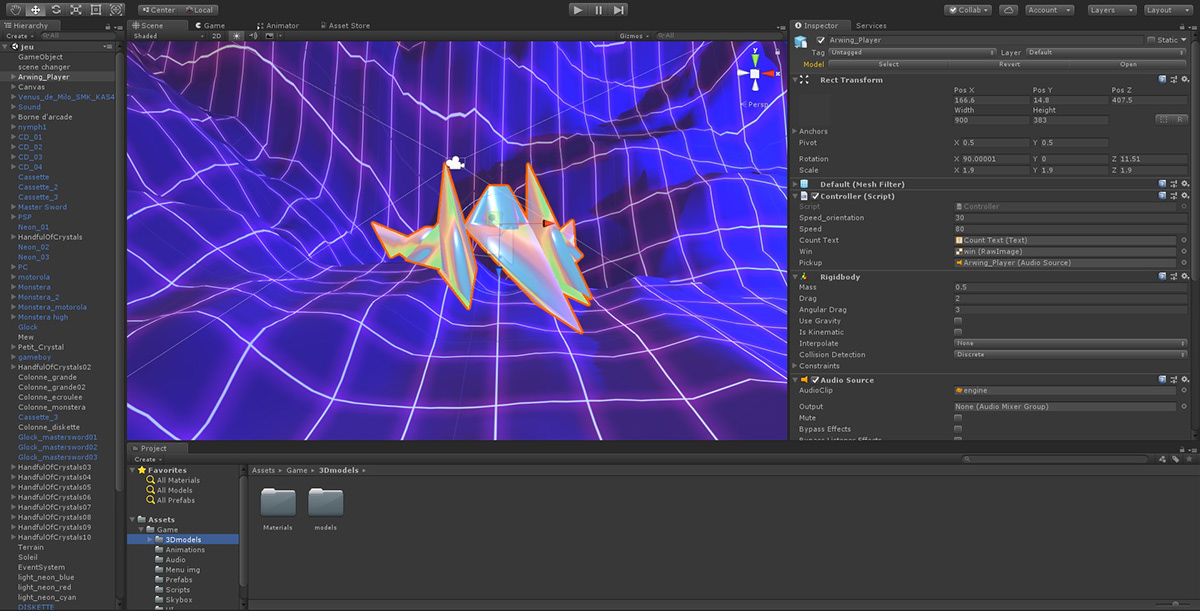Select the Move tool
The height and width of the screenshot is (611, 1200).
point(35,9)
